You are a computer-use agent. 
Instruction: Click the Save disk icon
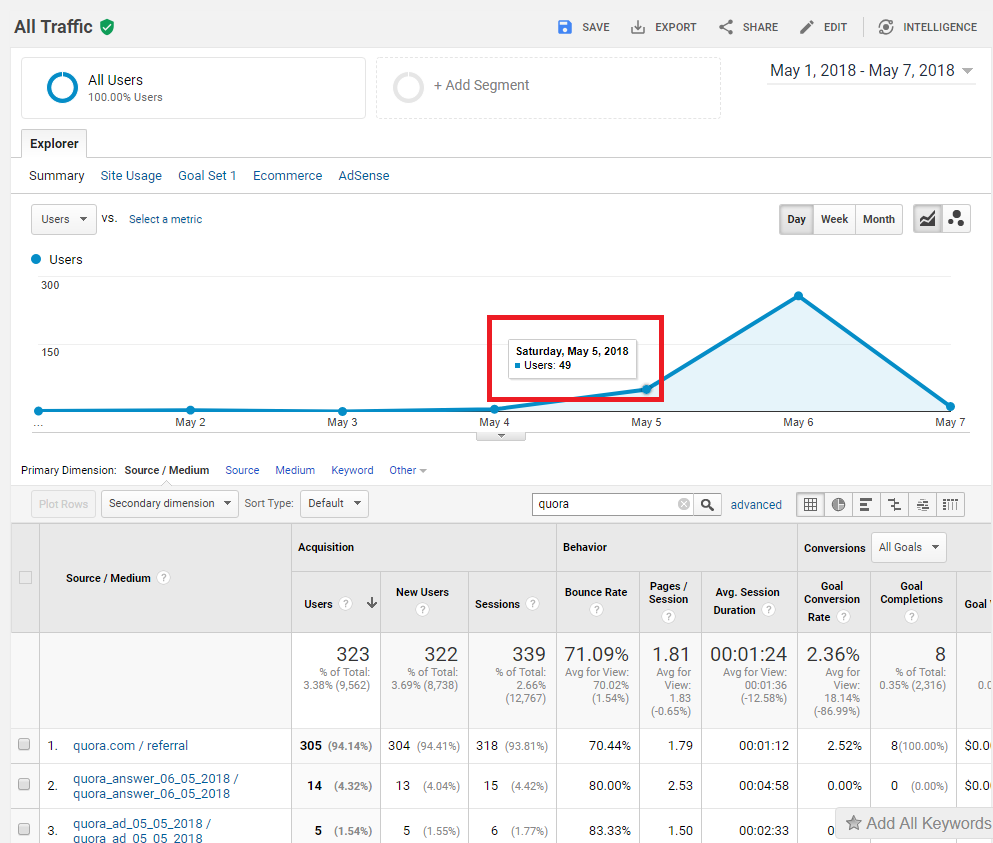tap(564, 27)
